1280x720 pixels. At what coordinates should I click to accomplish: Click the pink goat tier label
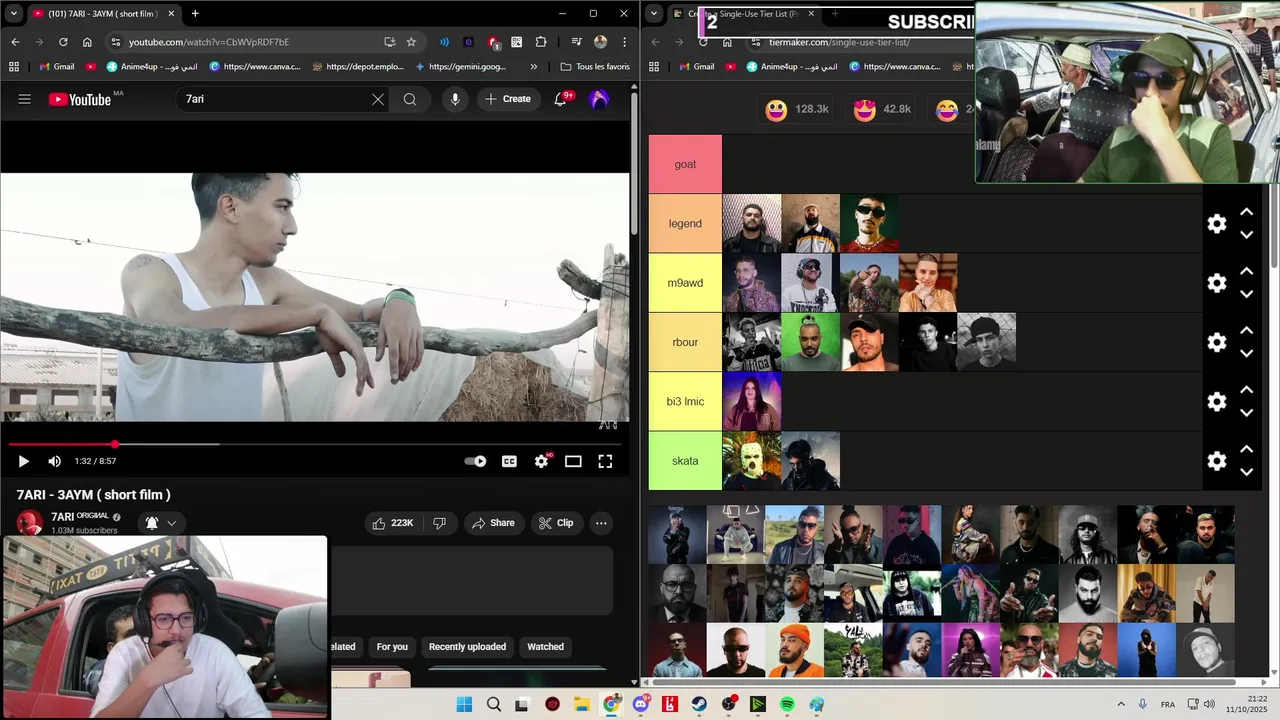[685, 164]
